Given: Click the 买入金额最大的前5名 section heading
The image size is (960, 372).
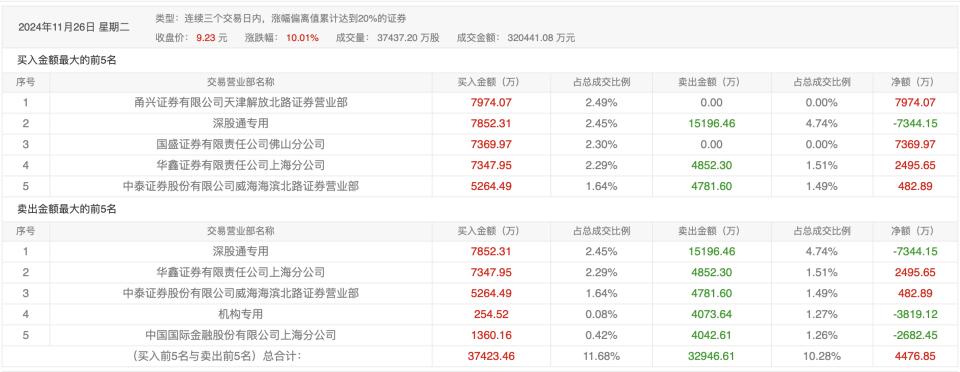Looking at the screenshot, I should 67,61.
